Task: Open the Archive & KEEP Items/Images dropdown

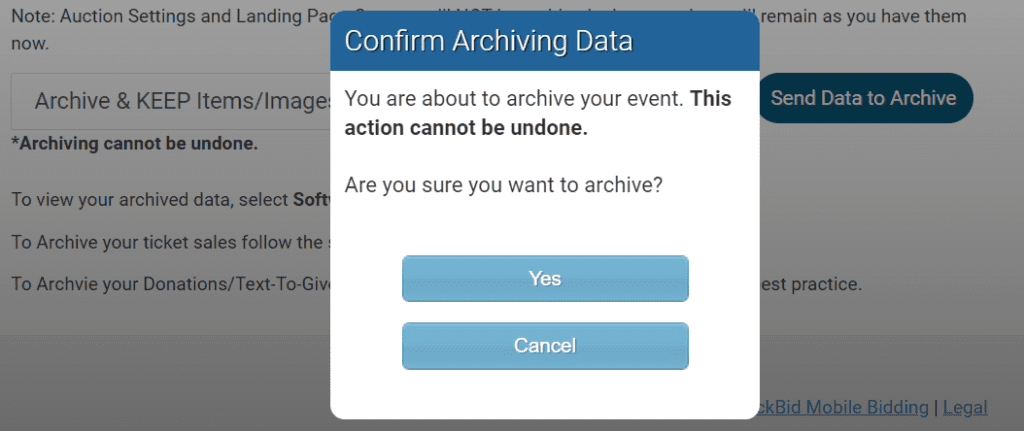Action: [x=180, y=100]
